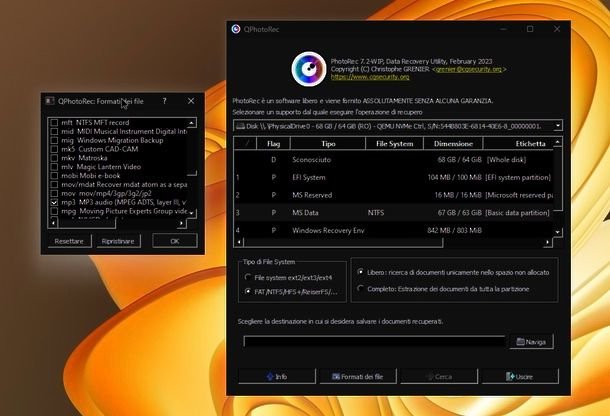Click the Etichetta column header
Image resolution: width=610 pixels, height=416 pixels.
point(518,144)
